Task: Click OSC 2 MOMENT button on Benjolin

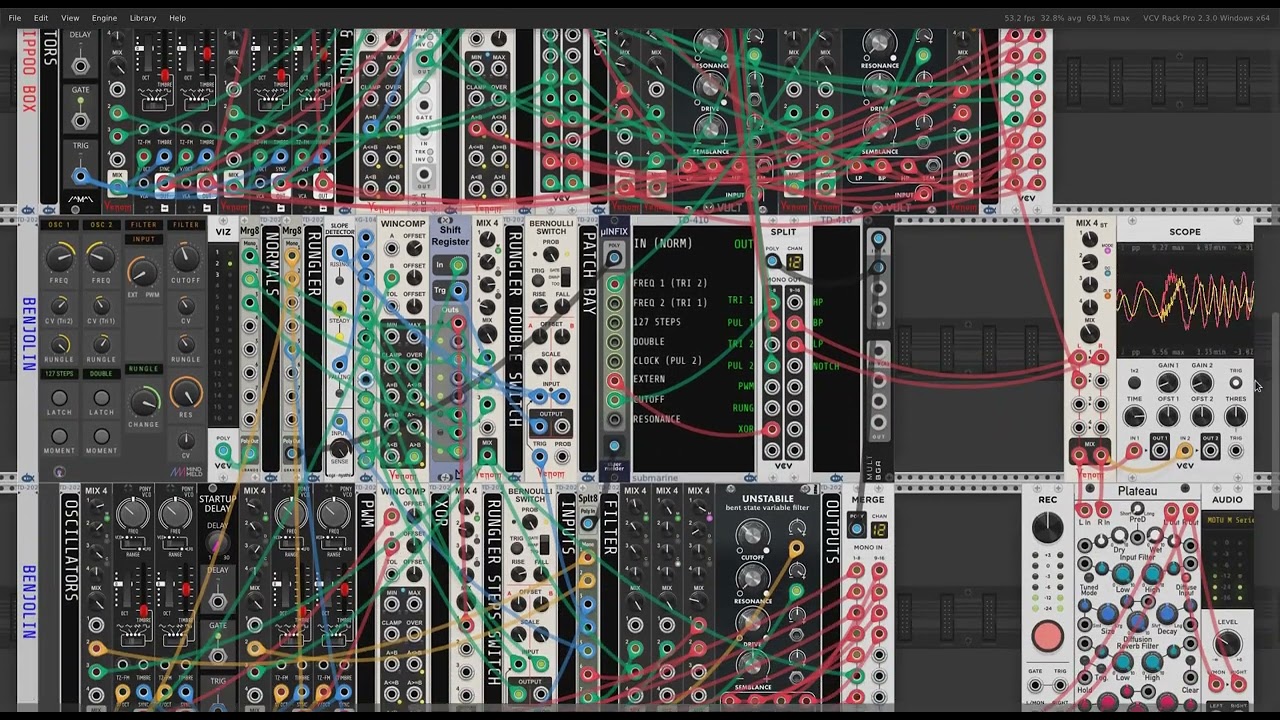Action: [x=101, y=437]
